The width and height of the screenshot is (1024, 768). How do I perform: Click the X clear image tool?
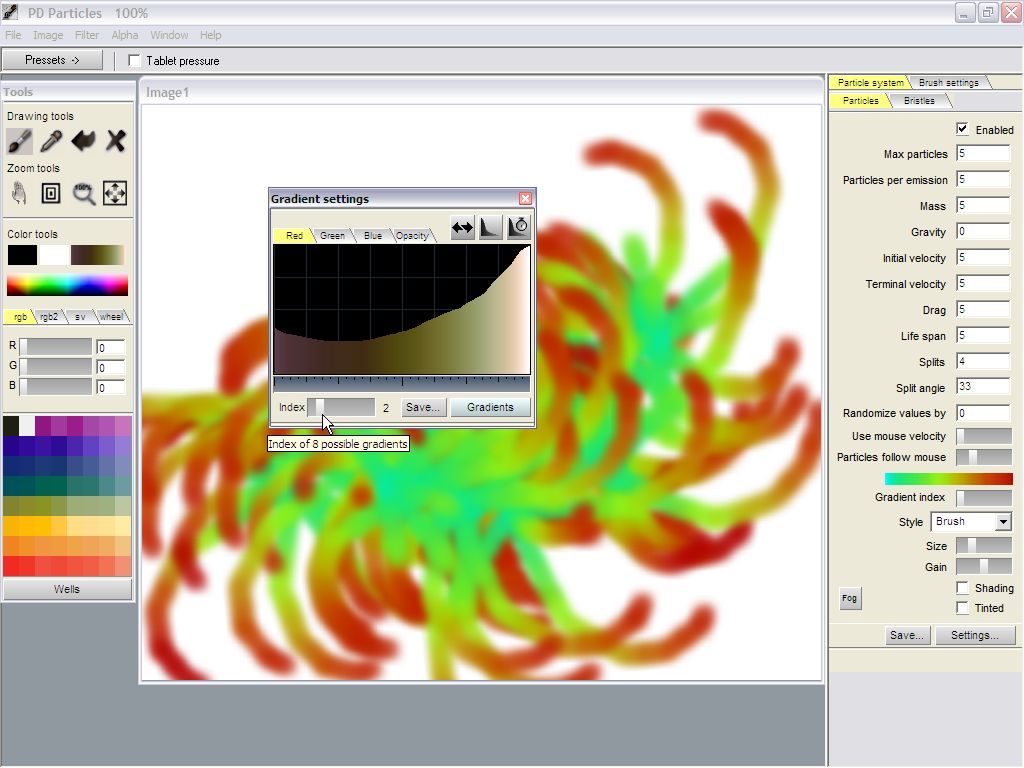coord(115,141)
